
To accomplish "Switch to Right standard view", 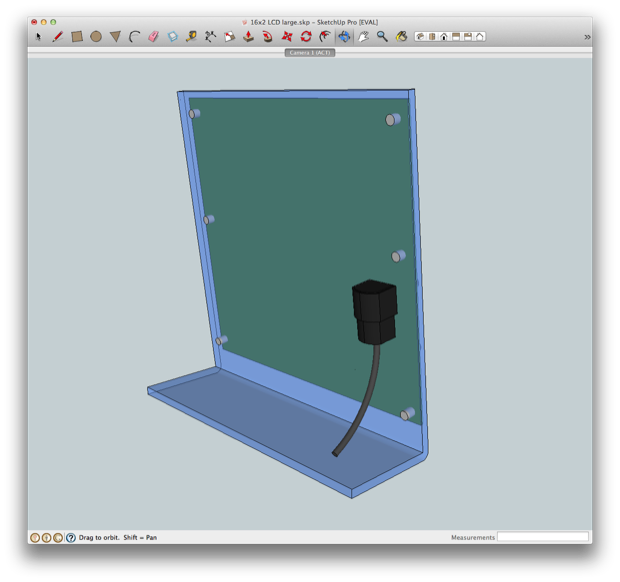I will point(456,37).
